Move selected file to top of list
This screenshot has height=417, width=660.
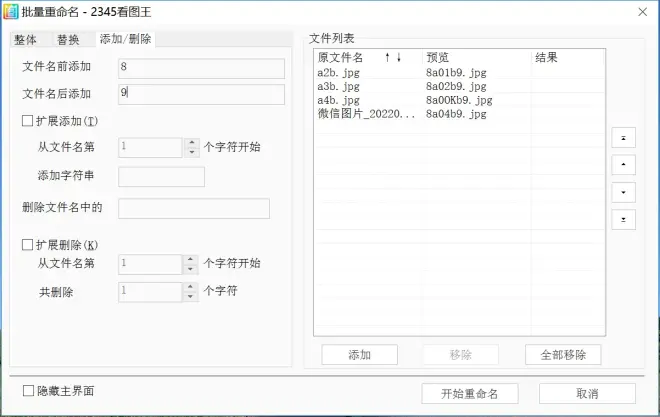click(623, 137)
